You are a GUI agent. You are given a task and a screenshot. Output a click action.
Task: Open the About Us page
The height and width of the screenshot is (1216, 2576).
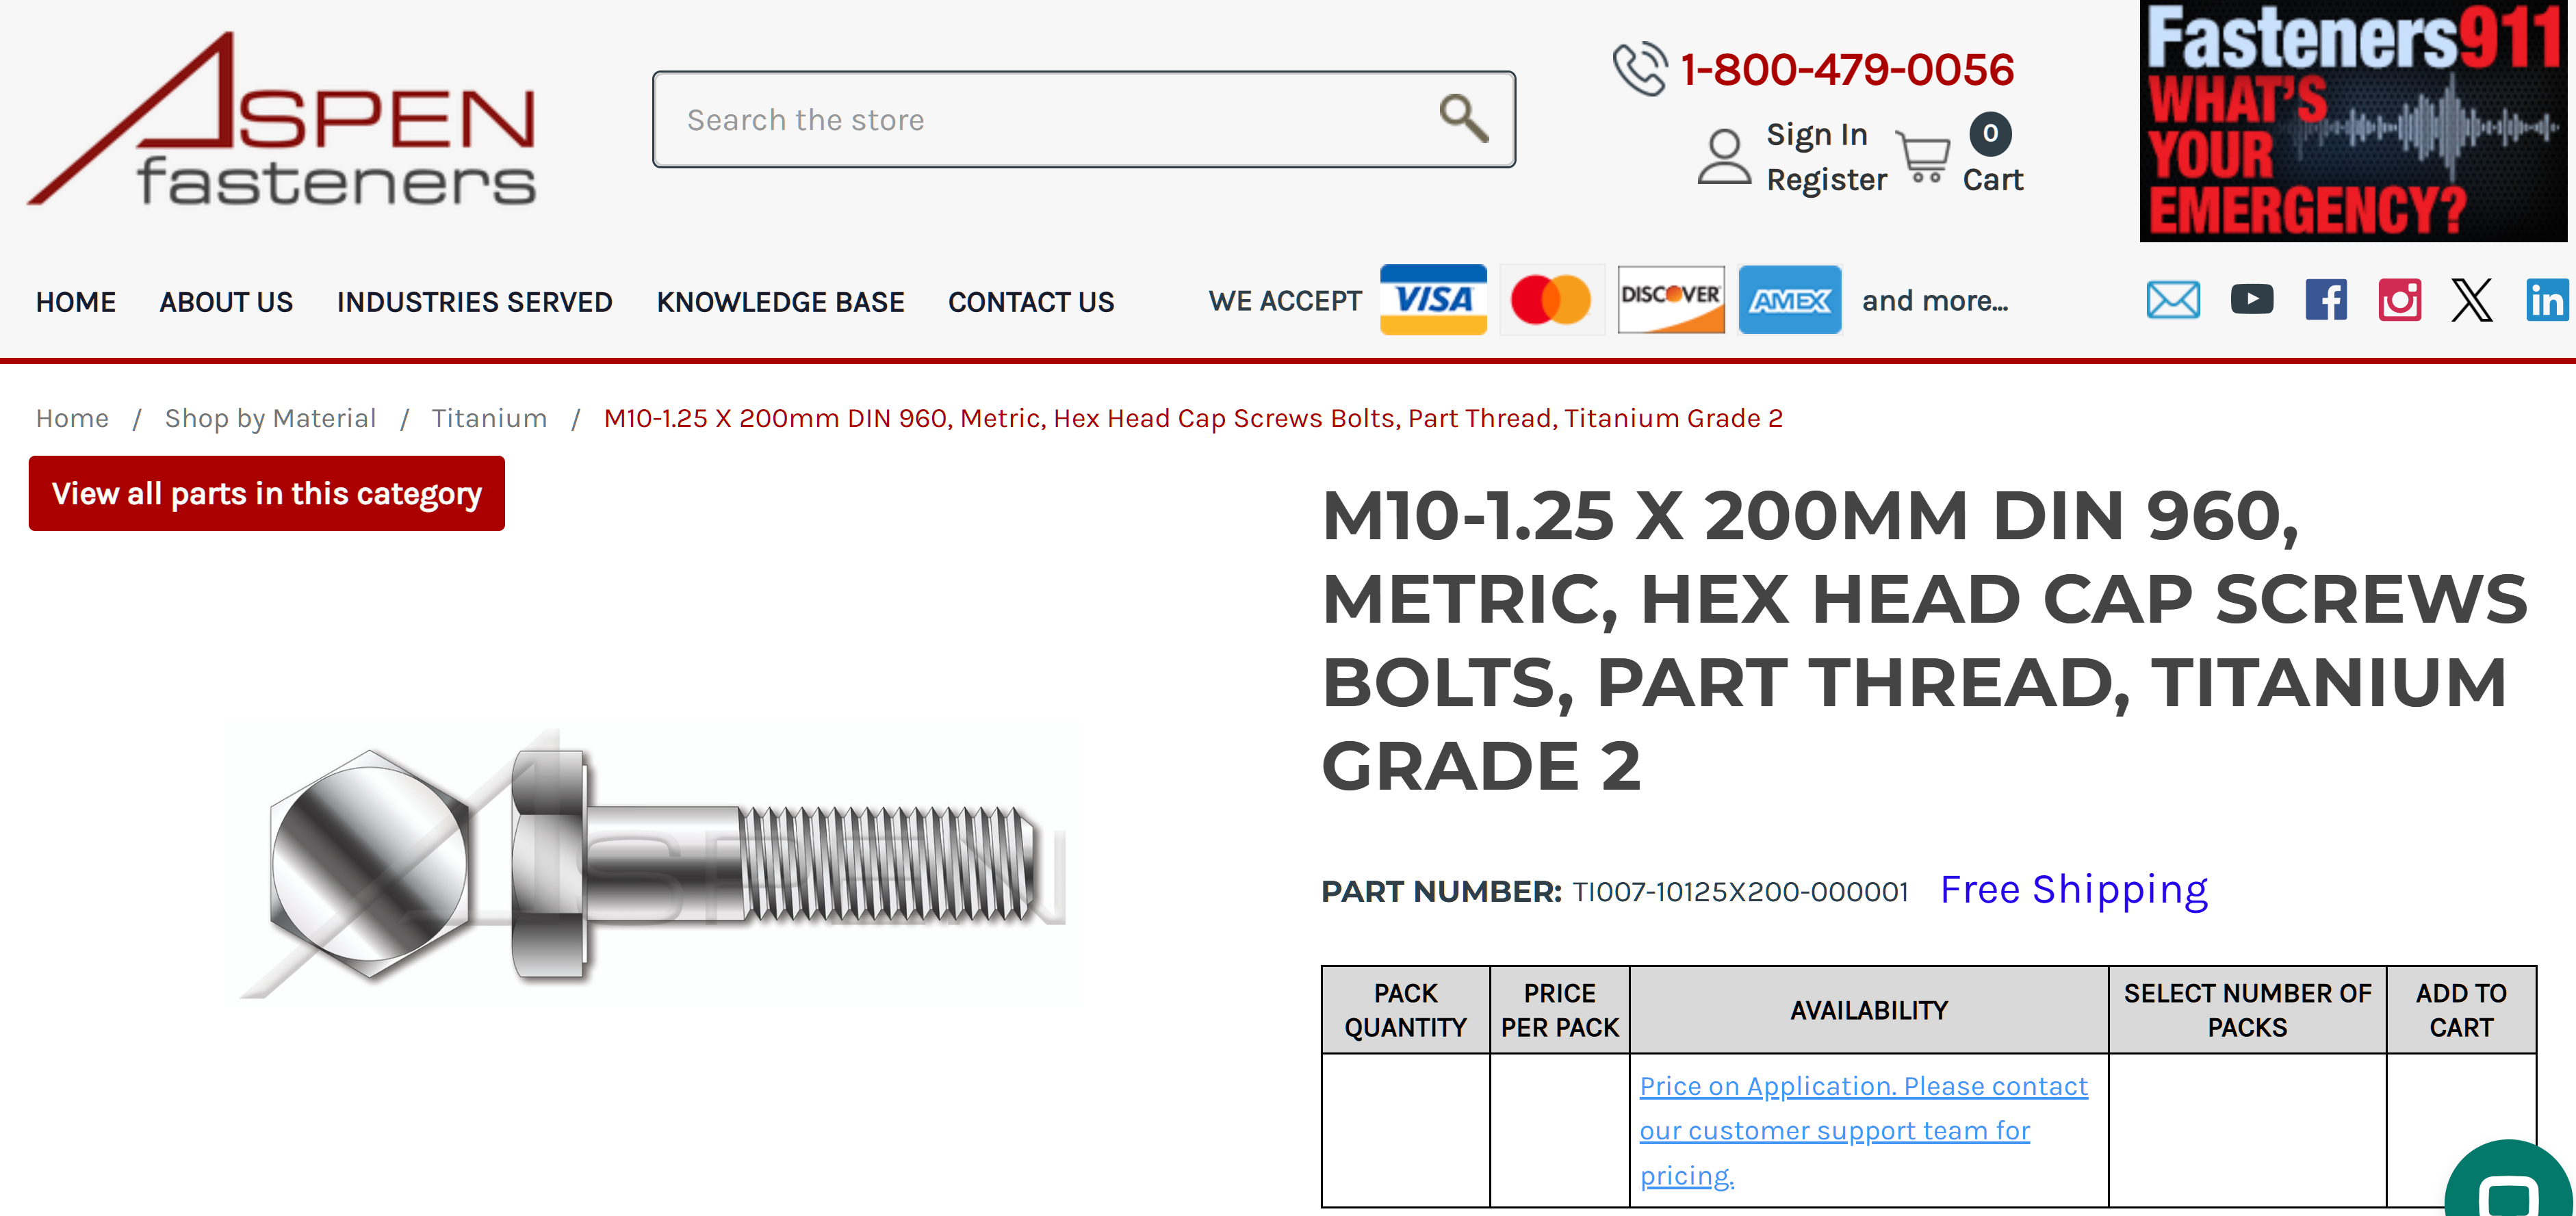pyautogui.click(x=226, y=302)
